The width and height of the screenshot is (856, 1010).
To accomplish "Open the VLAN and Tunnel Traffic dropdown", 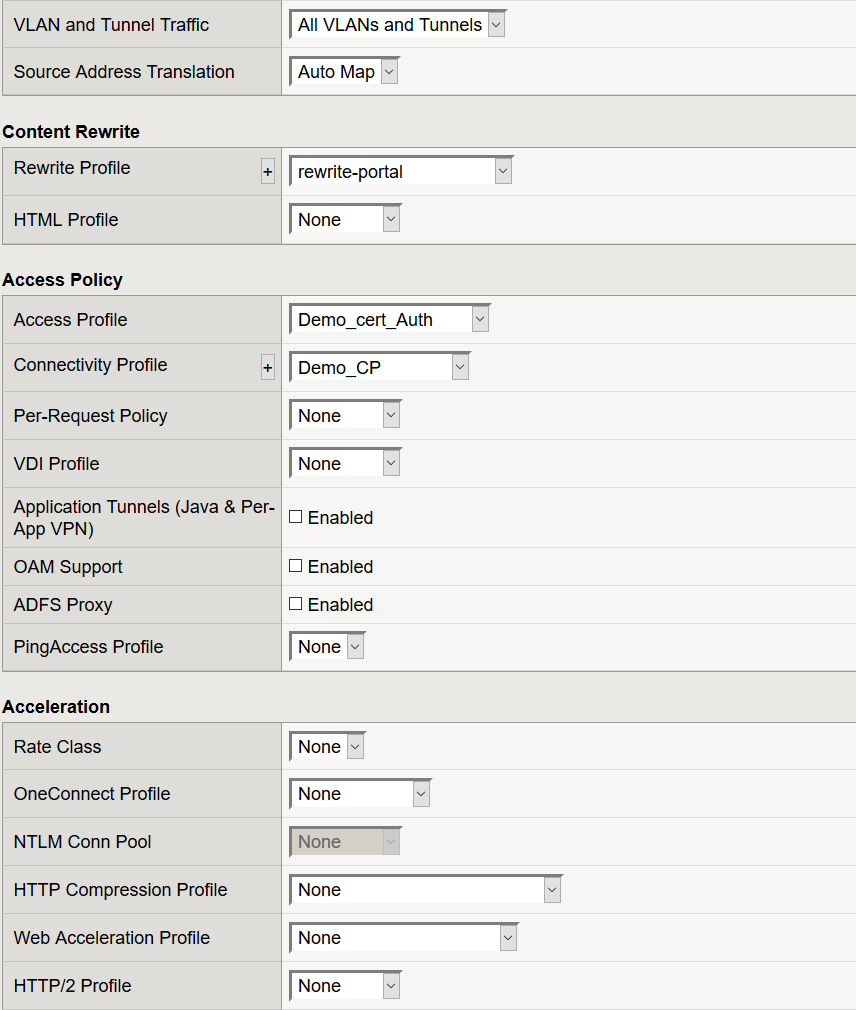I will pos(398,24).
